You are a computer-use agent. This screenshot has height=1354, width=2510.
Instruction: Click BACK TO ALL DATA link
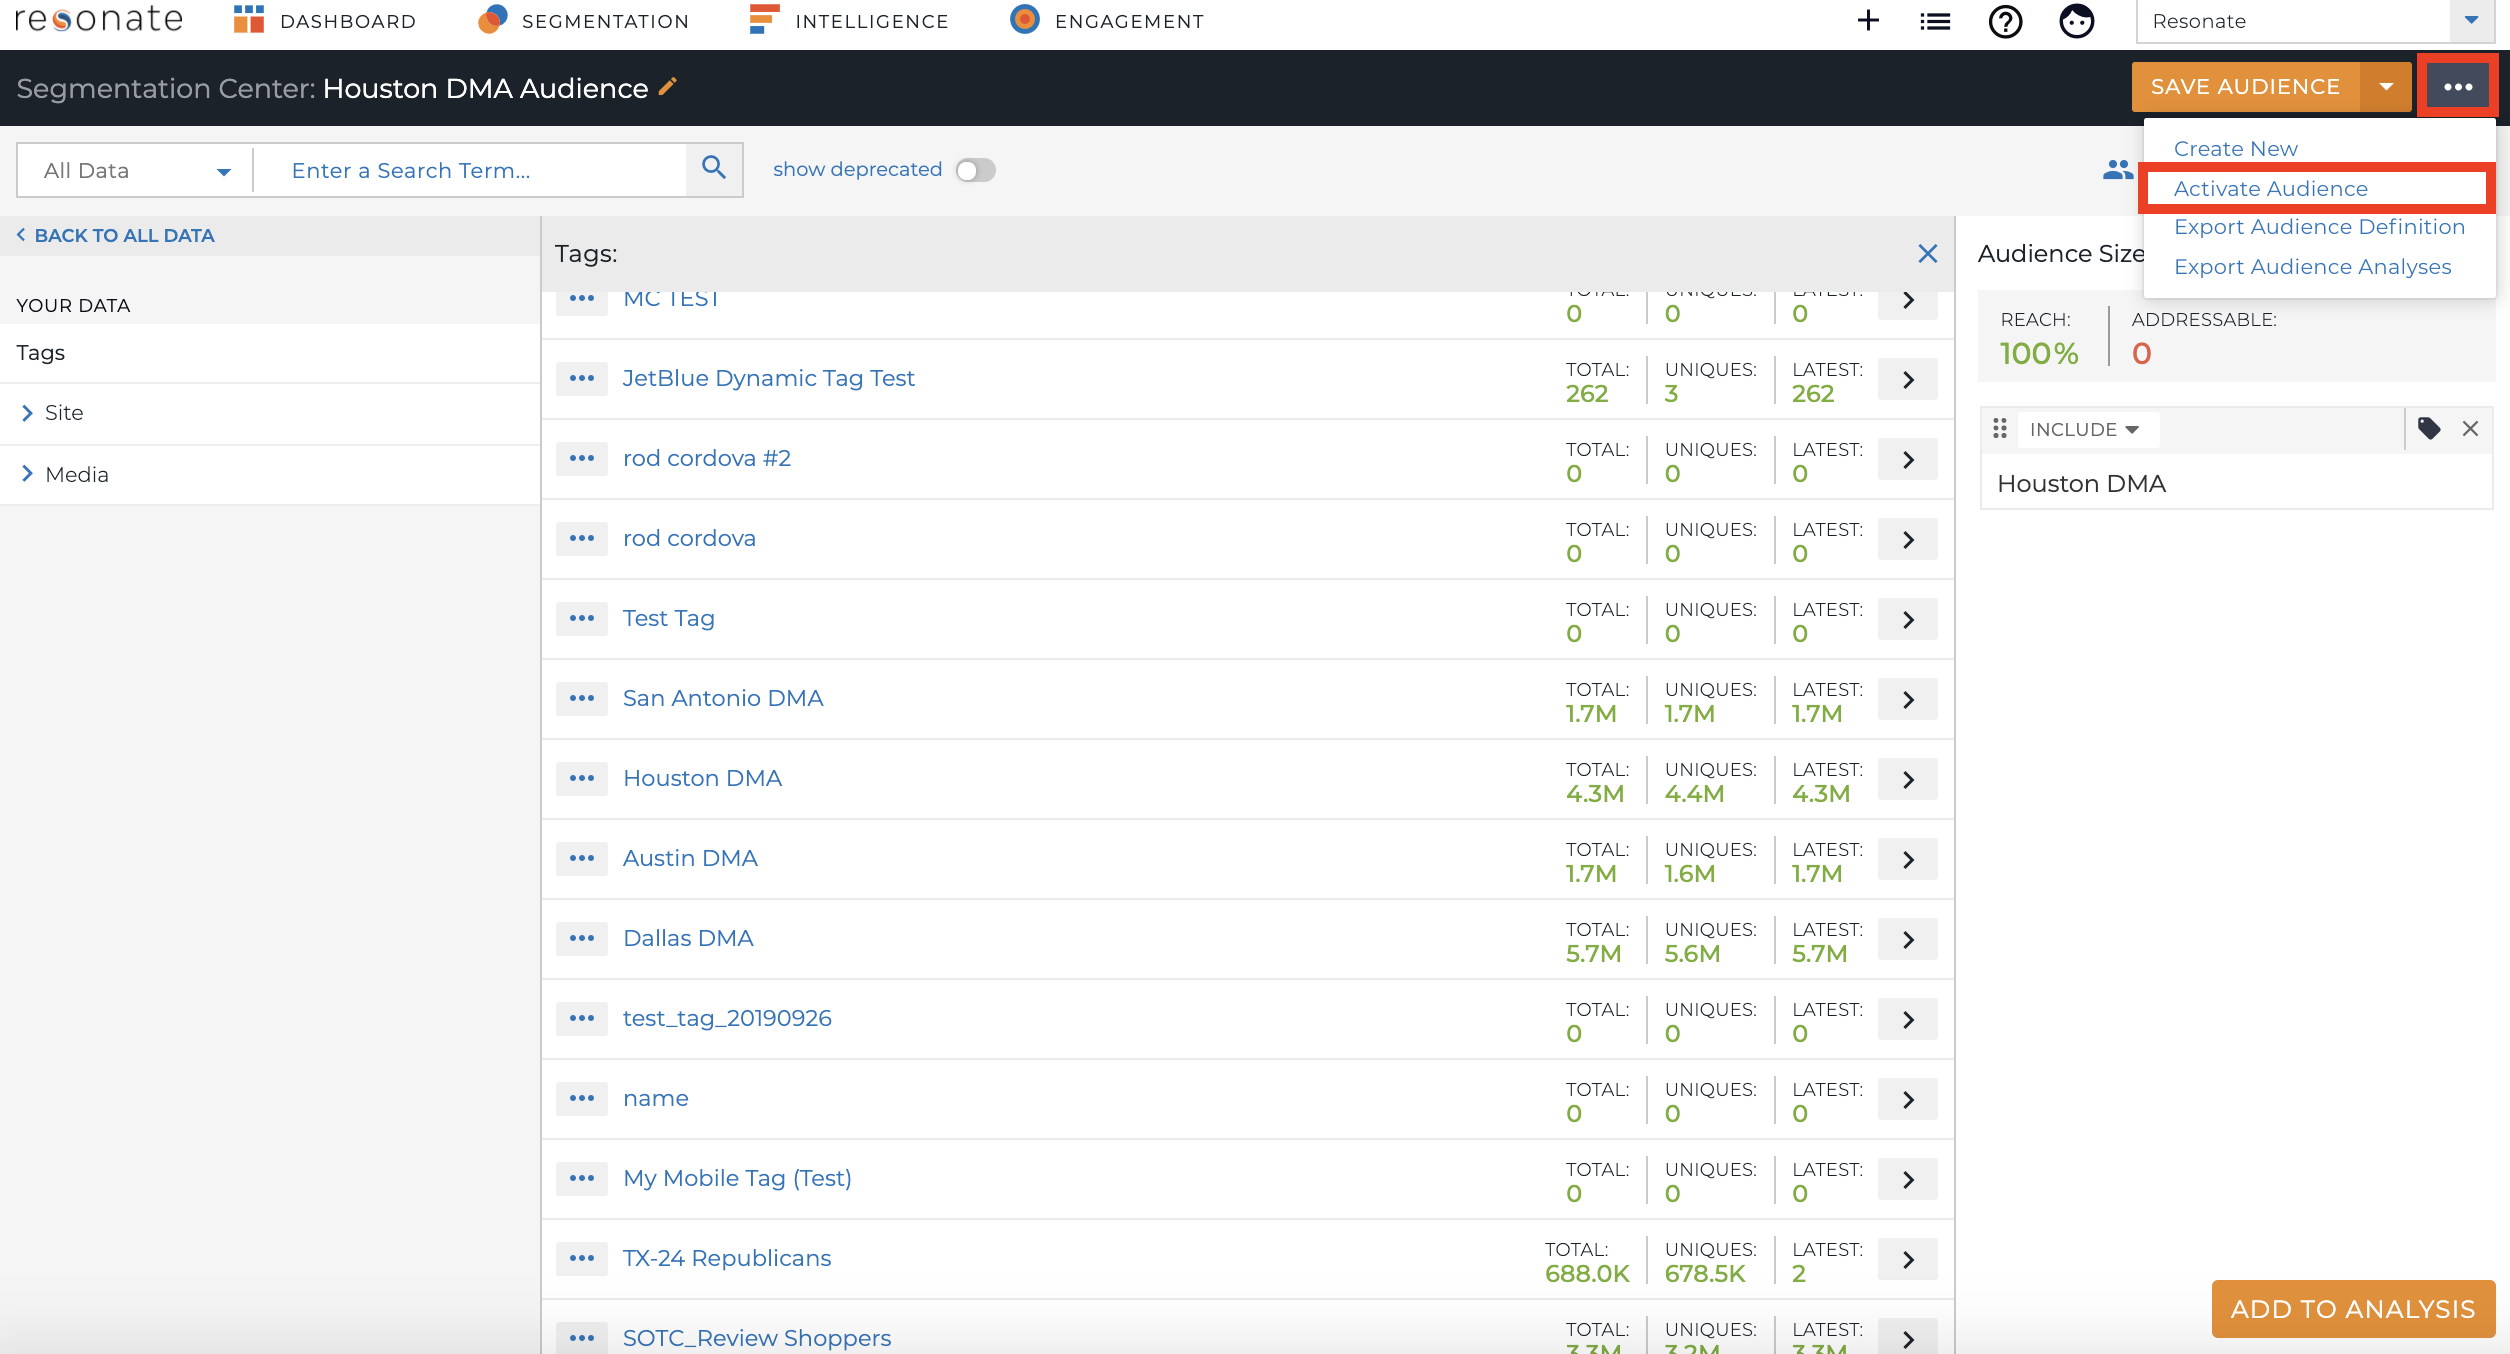[116, 236]
